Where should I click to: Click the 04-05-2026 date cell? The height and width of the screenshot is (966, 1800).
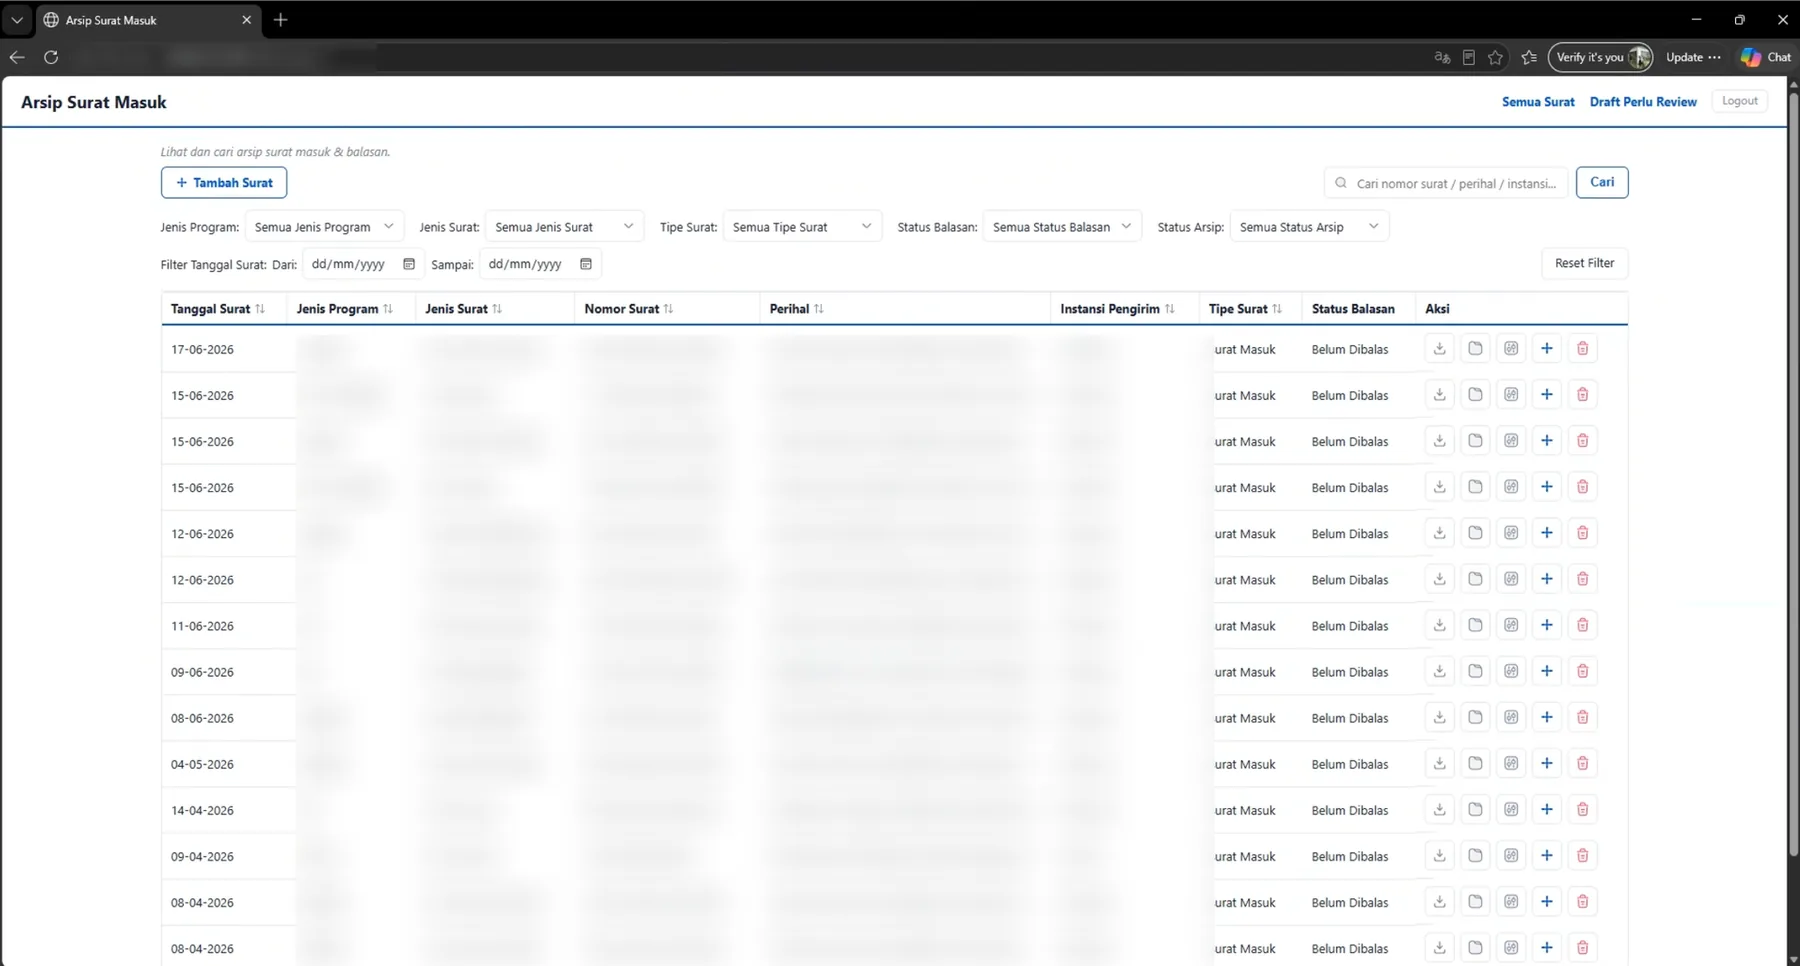202,764
